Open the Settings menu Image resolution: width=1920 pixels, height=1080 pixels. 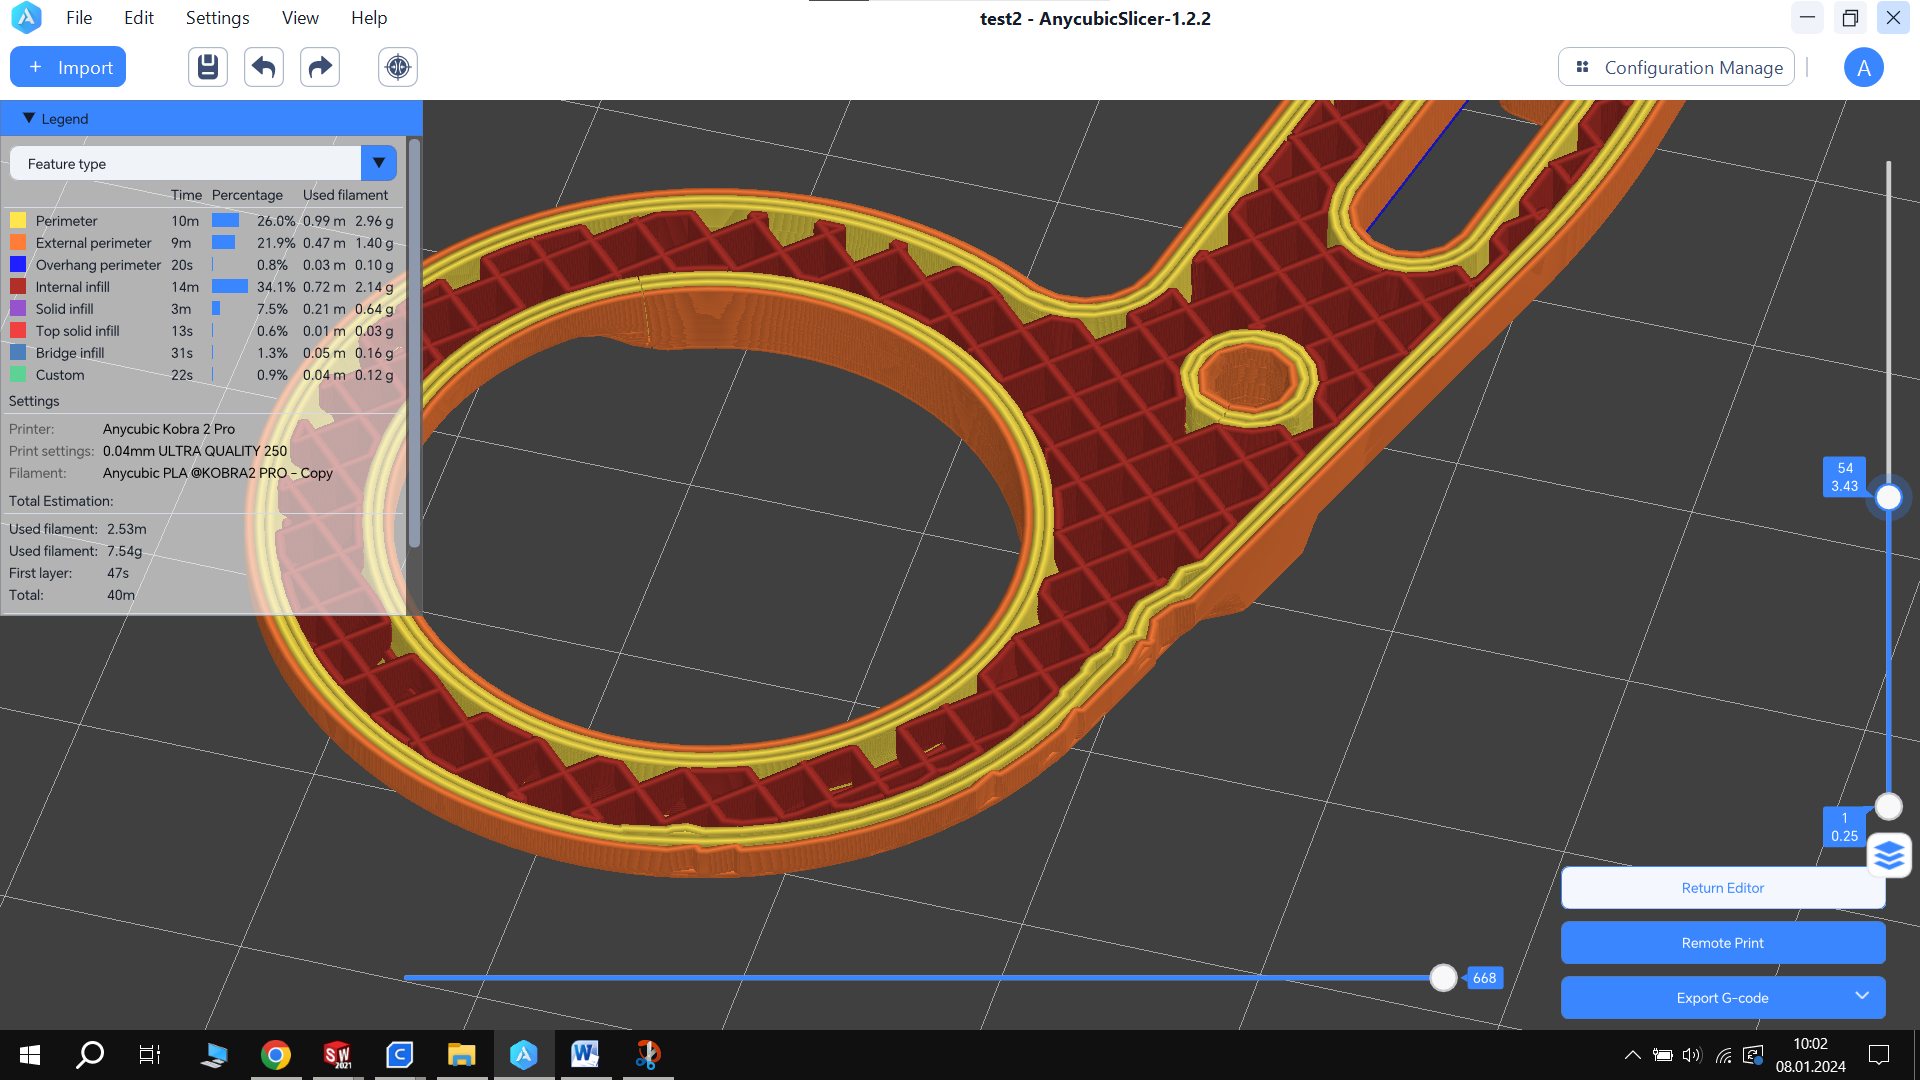point(217,18)
